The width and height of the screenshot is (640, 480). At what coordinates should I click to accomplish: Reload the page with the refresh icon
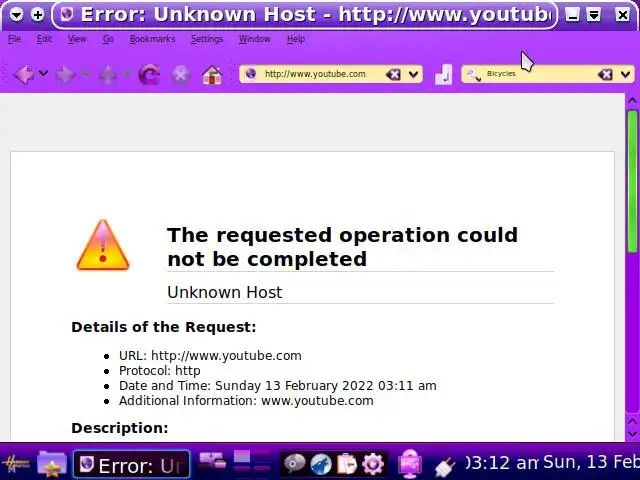point(149,75)
